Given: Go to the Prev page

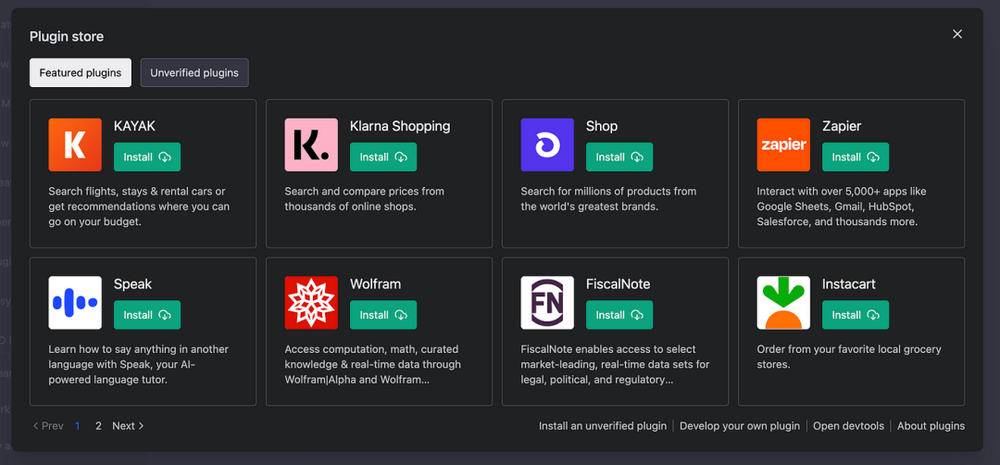Looking at the screenshot, I should (x=48, y=426).
